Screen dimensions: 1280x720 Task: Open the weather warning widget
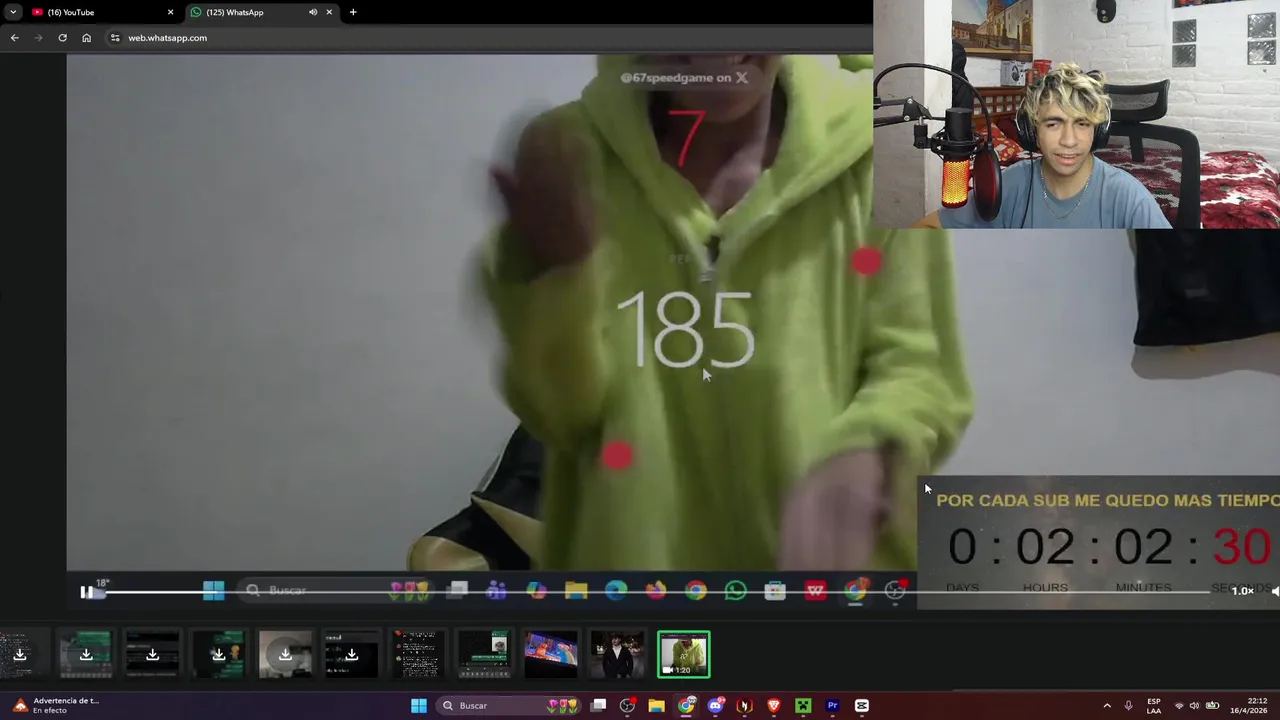pos(57,706)
